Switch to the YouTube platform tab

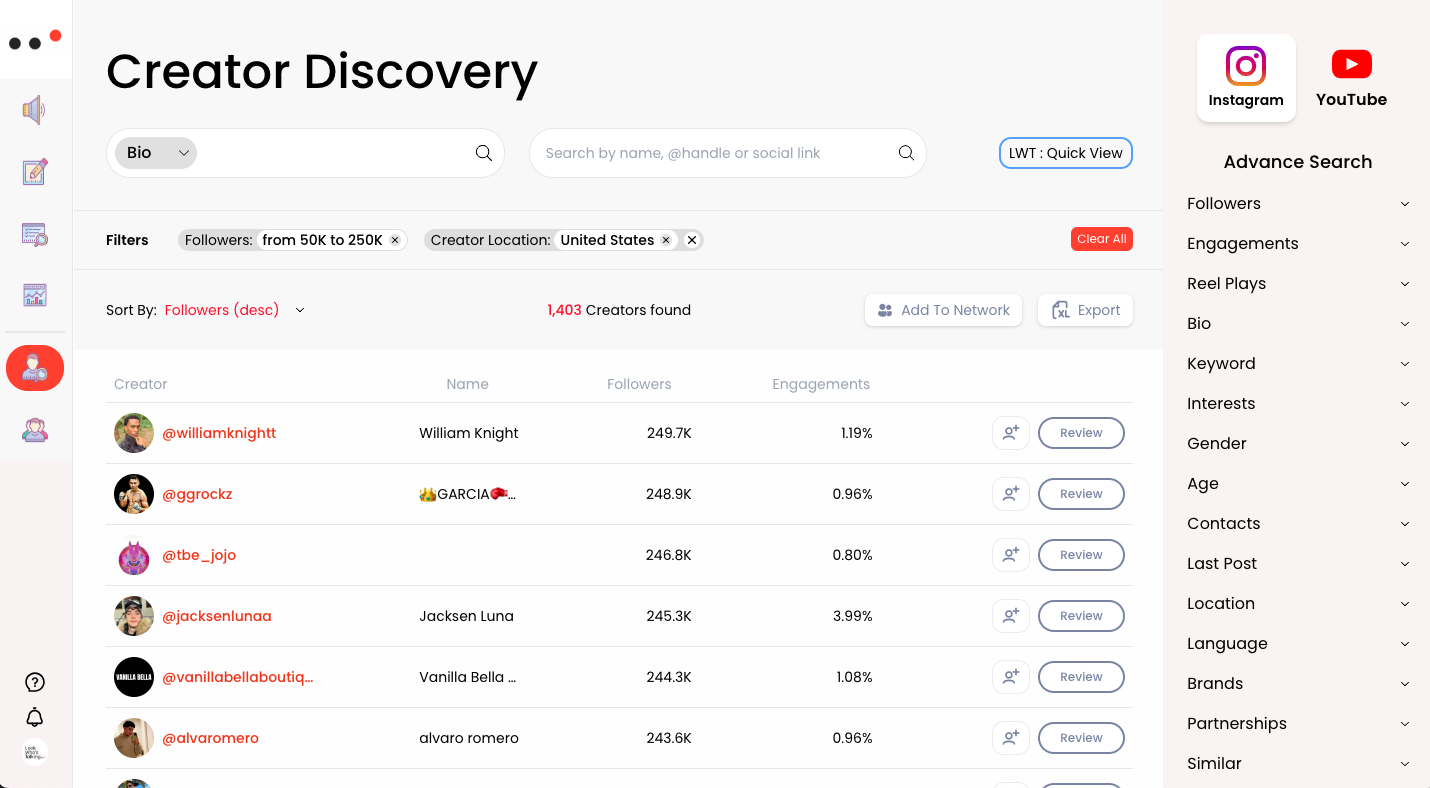(1351, 78)
